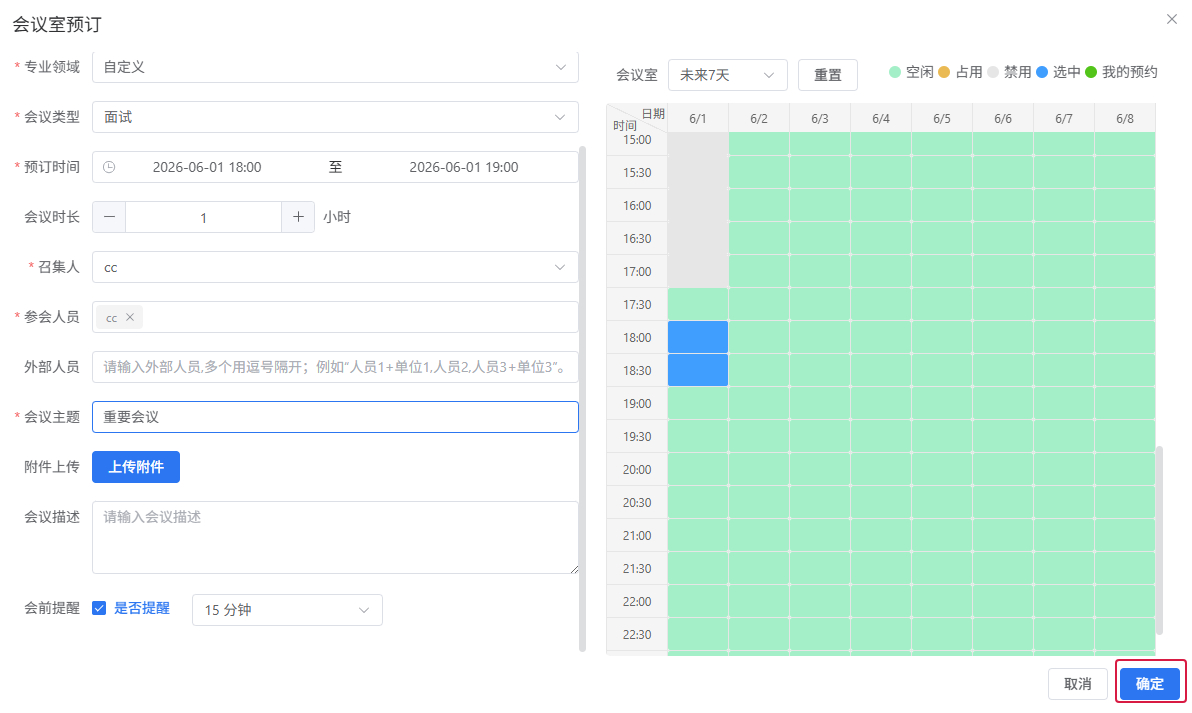Click the meeting duration value field
Viewport: 1192px width, 713px height.
pos(204,217)
